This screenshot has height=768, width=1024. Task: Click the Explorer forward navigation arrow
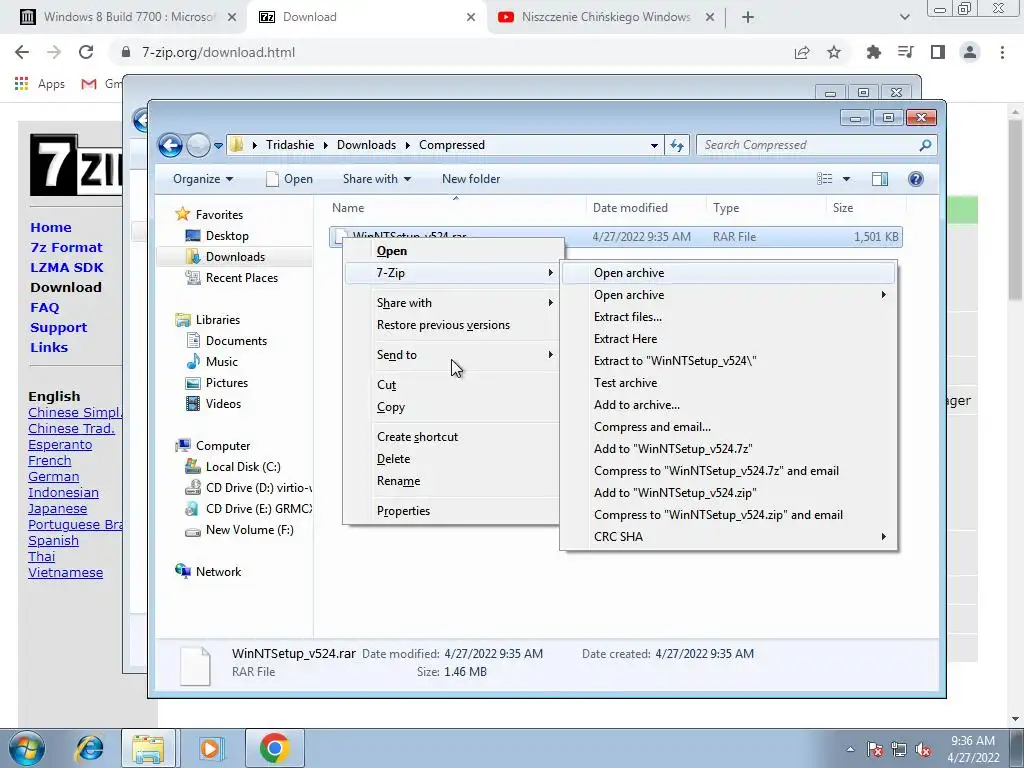[x=198, y=145]
